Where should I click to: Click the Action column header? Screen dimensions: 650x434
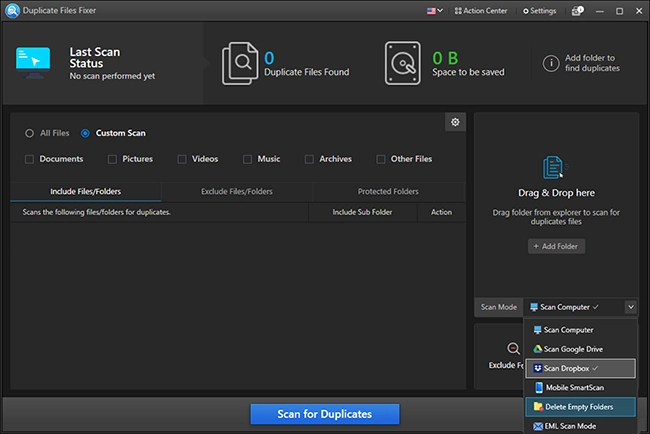pos(441,212)
